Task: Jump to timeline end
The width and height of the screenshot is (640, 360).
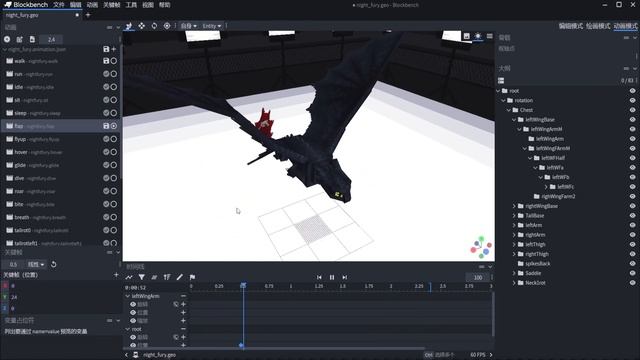Action: coord(344,277)
